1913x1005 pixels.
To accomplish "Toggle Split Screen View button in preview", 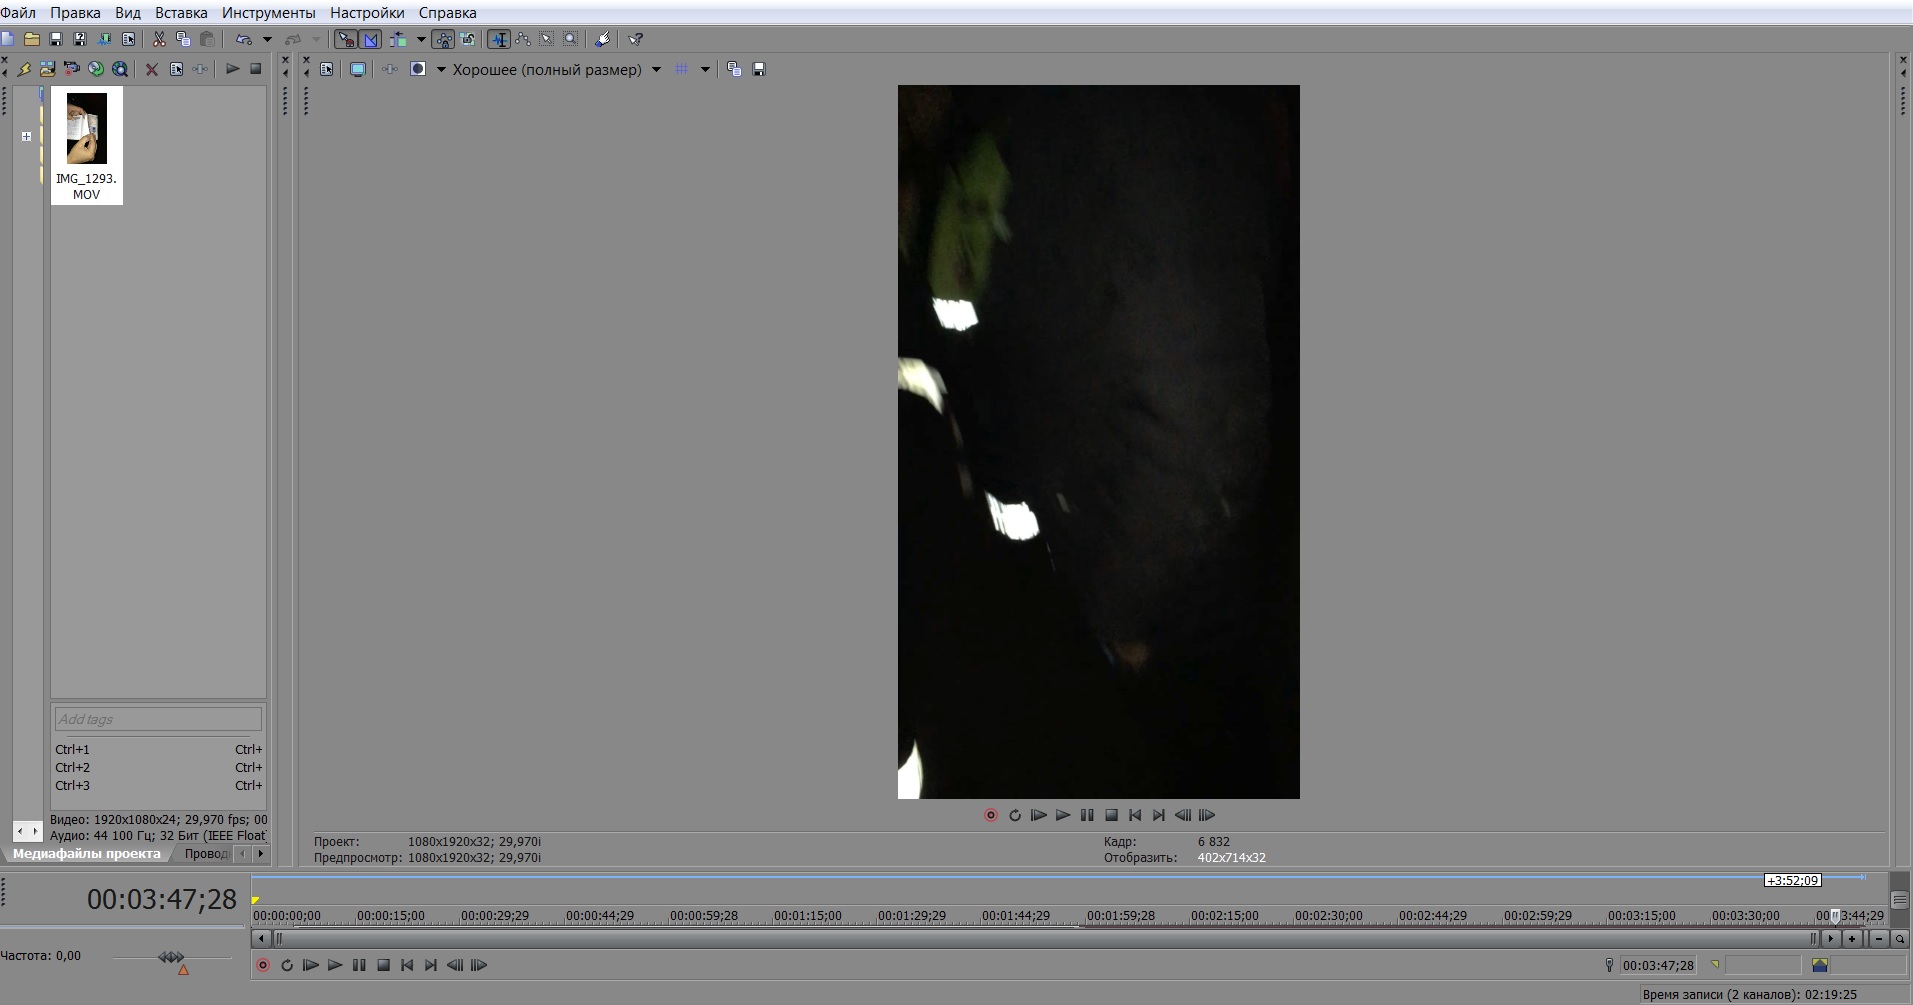I will [418, 69].
